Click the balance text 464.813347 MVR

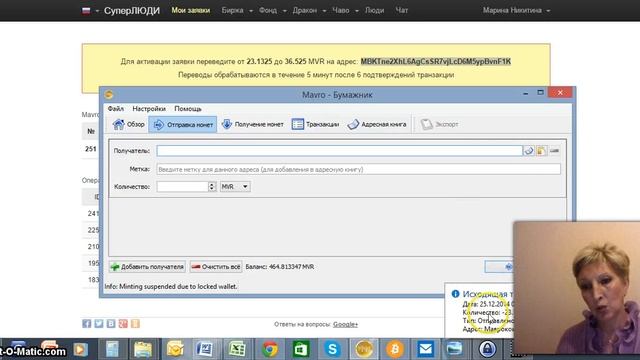(x=280, y=267)
